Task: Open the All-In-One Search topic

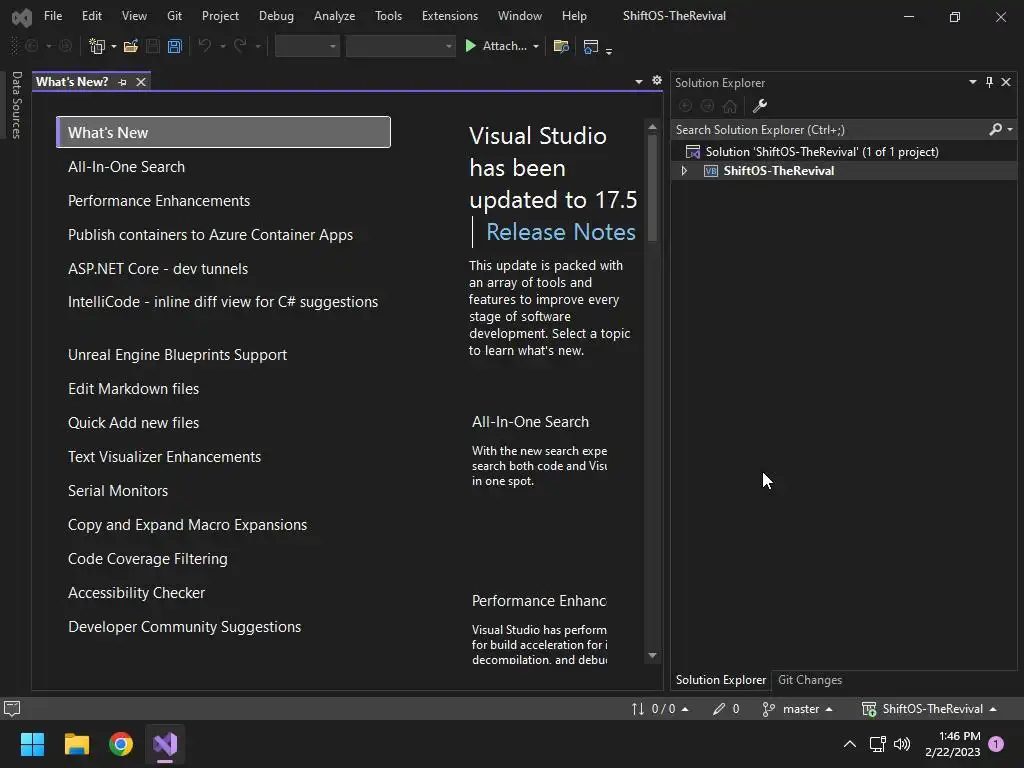Action: [x=126, y=167]
